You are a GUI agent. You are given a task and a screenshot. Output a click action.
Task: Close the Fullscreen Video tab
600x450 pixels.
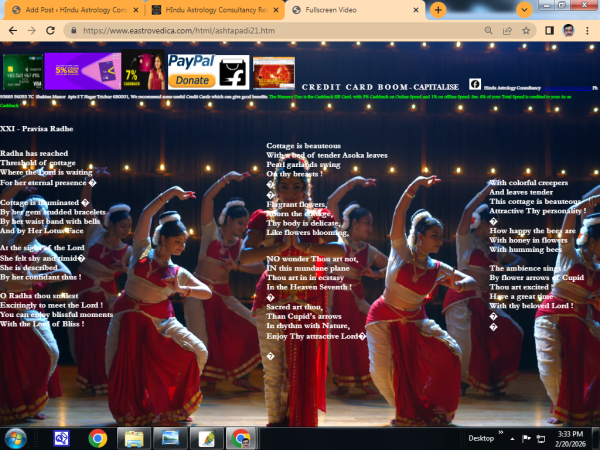(414, 9)
